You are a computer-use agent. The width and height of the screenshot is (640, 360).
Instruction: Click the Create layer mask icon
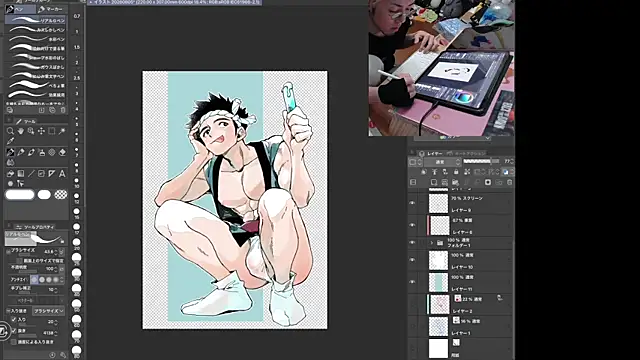coord(488,182)
